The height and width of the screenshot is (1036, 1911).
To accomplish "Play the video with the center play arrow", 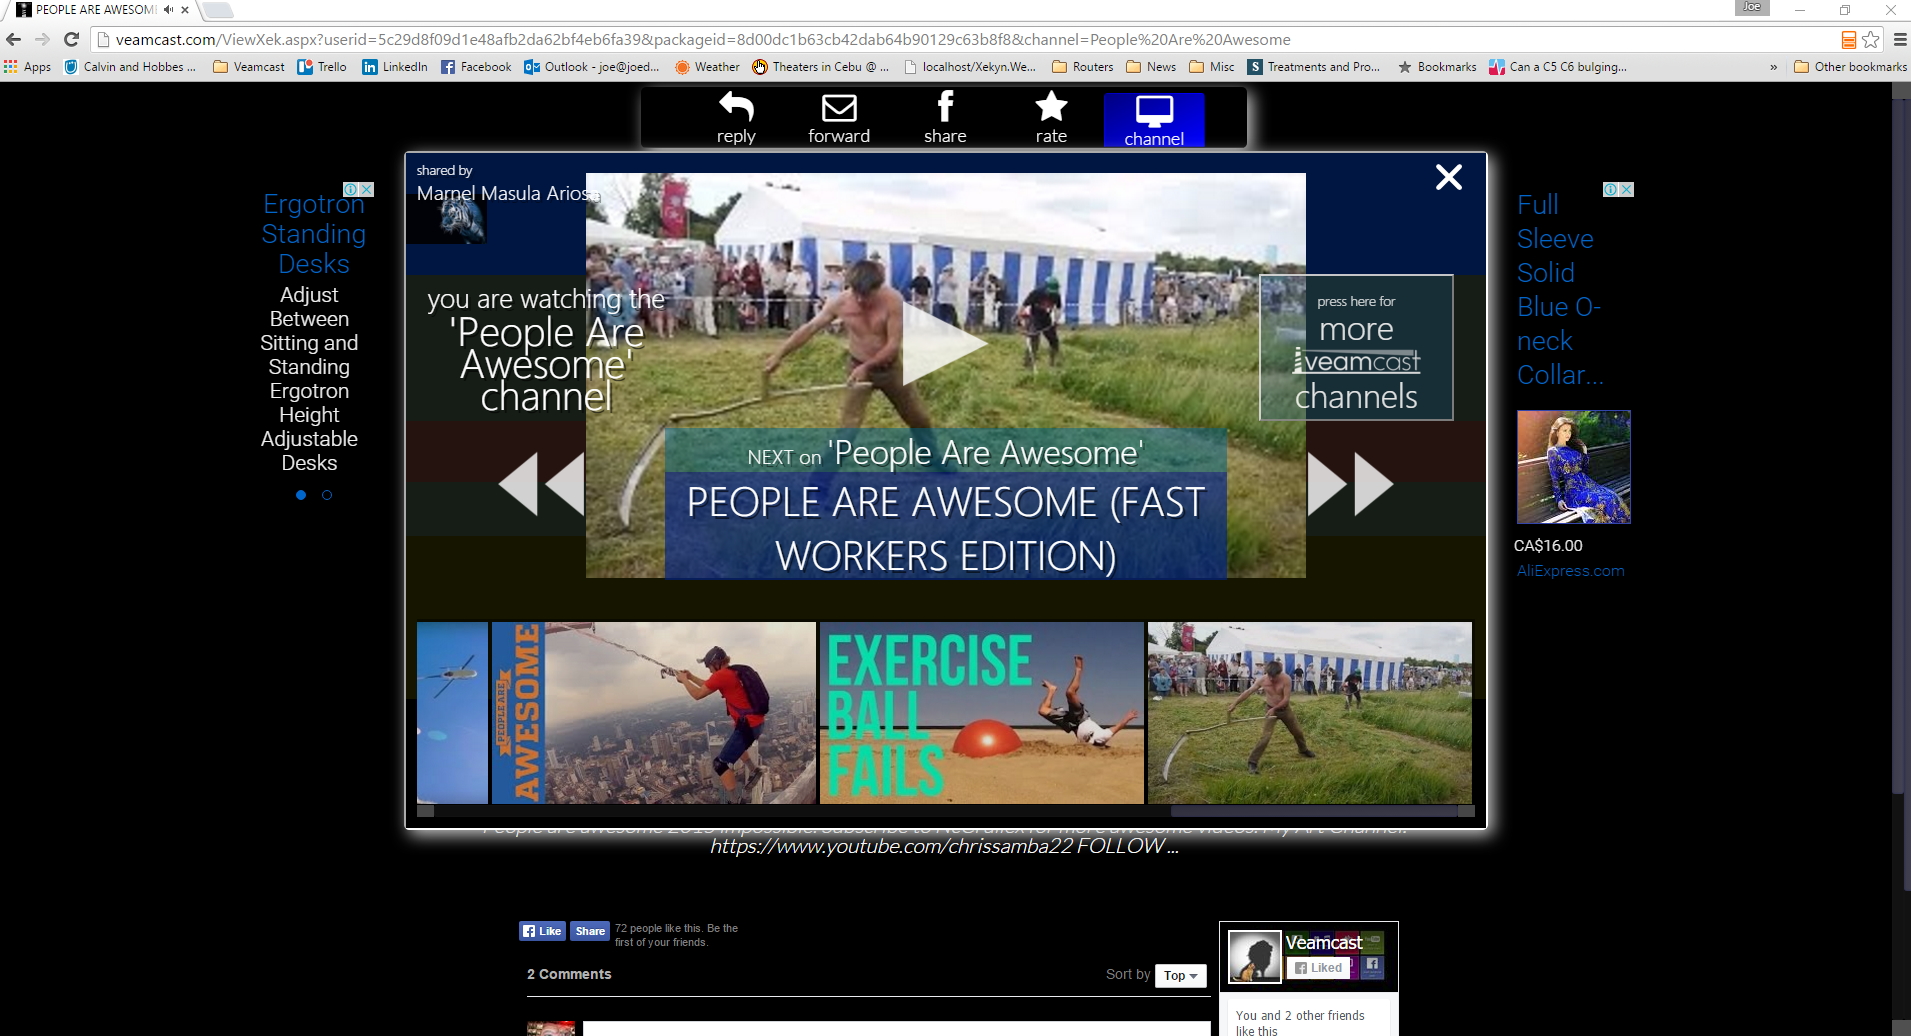I will tap(943, 343).
